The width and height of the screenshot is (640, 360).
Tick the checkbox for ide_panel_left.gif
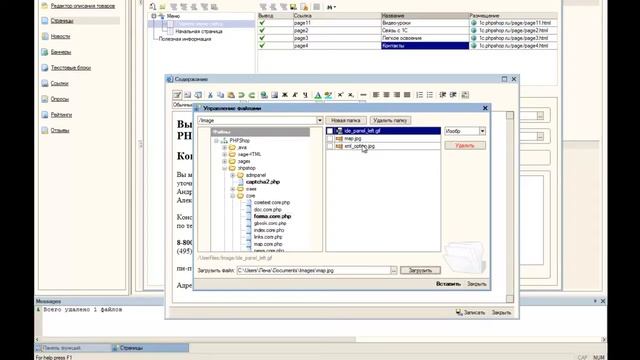pyautogui.click(x=330, y=131)
